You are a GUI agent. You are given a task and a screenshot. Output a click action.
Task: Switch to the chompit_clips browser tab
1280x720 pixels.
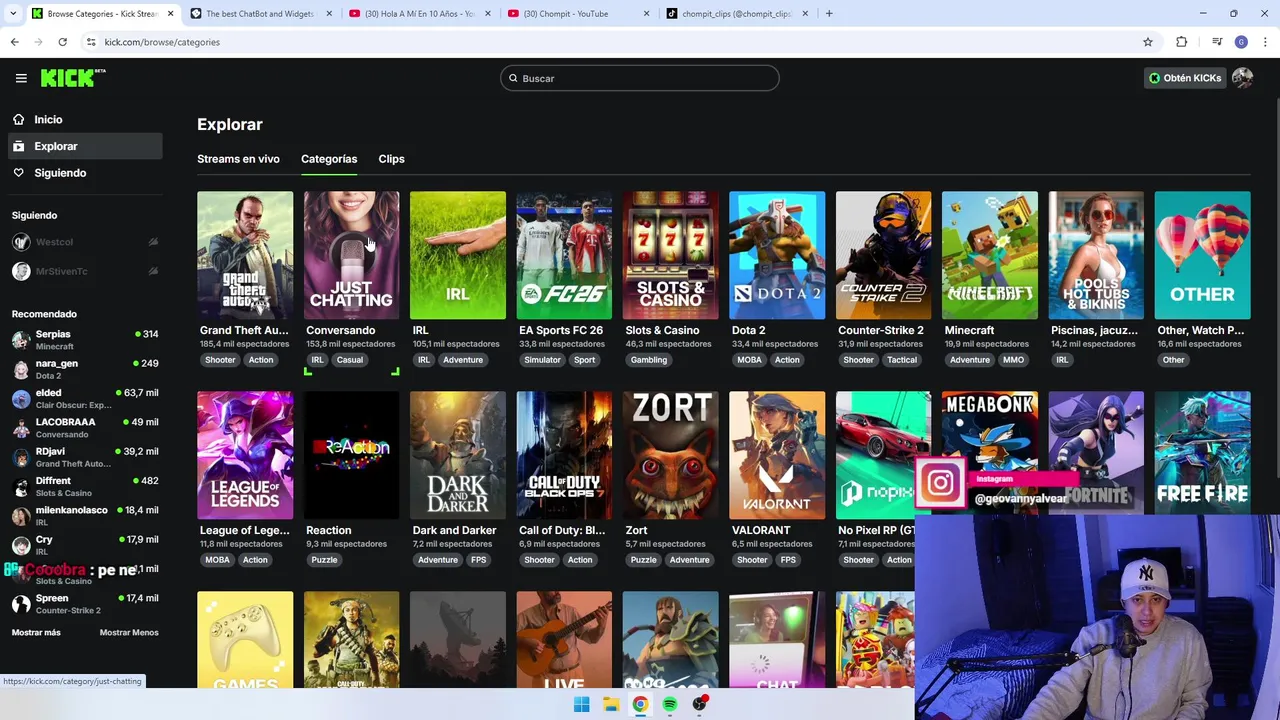tap(736, 14)
